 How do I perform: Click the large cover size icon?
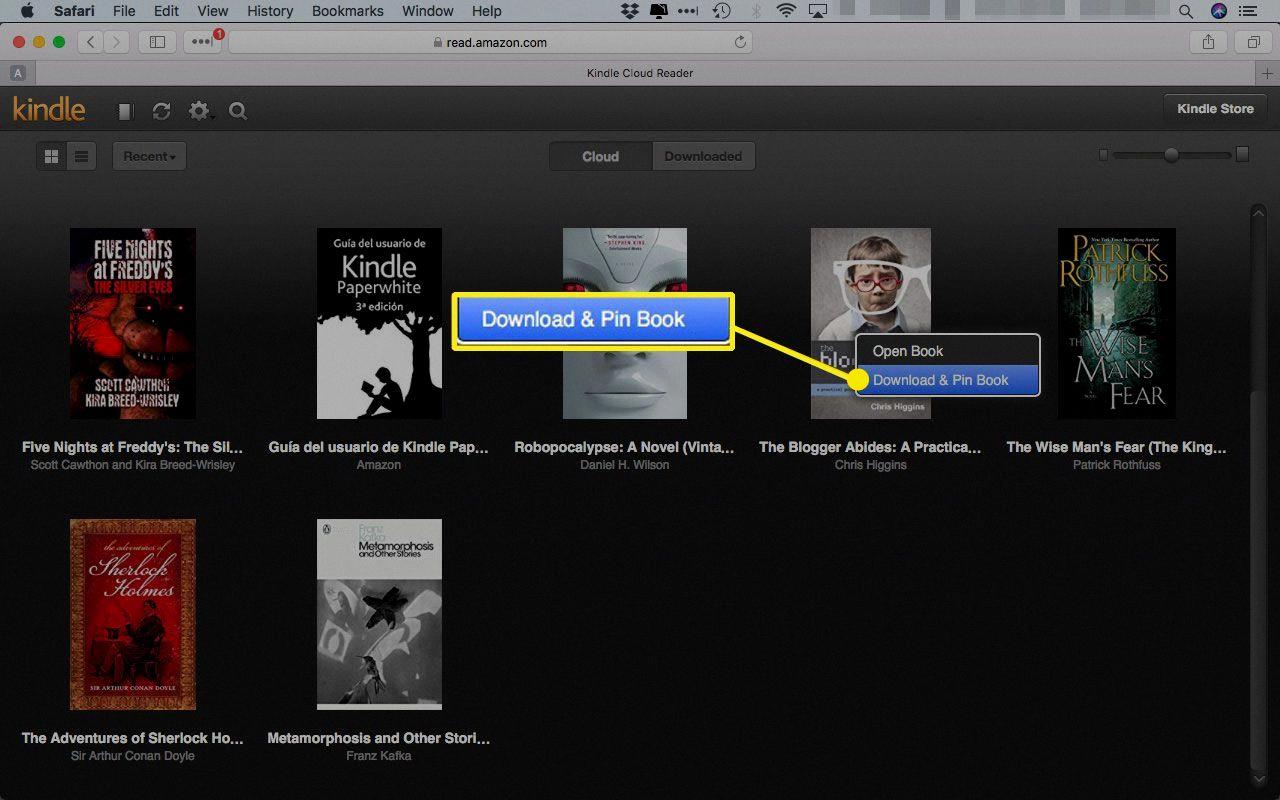[1242, 154]
